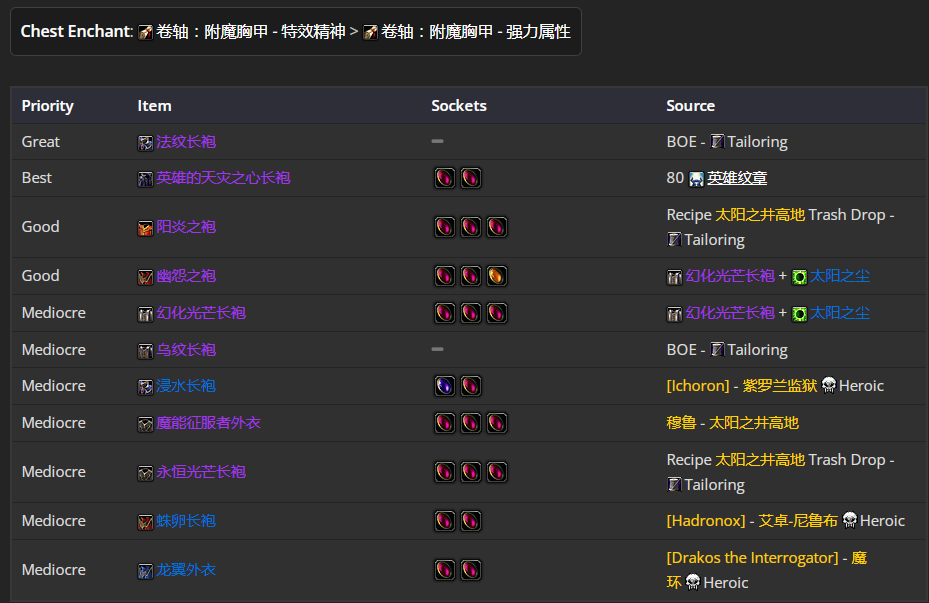Click the Tailoring icon in the 法纹长袍 row
The height and width of the screenshot is (603, 929).
click(717, 141)
